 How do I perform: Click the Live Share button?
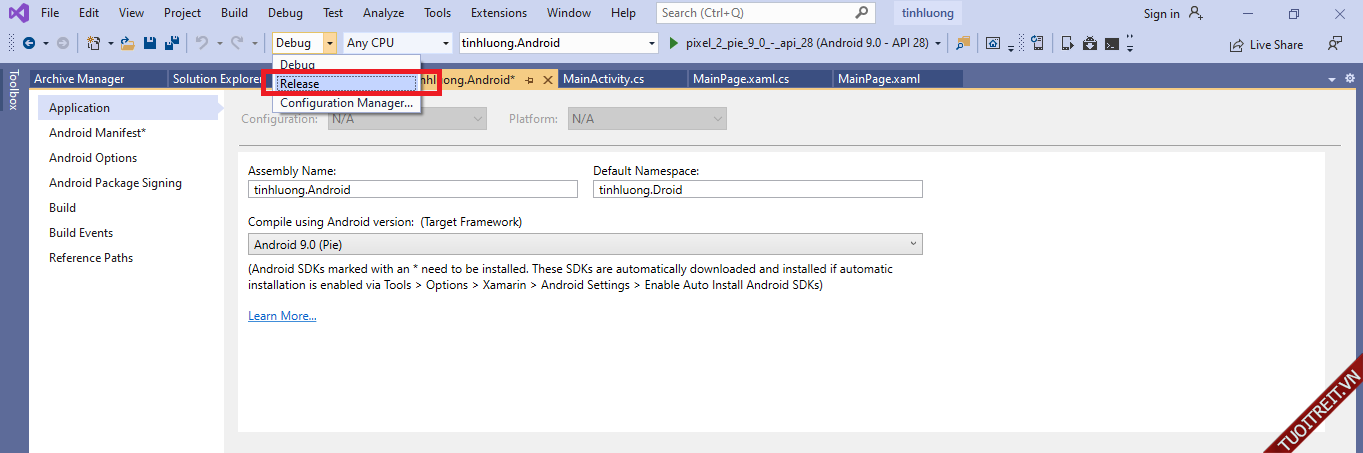click(1267, 44)
